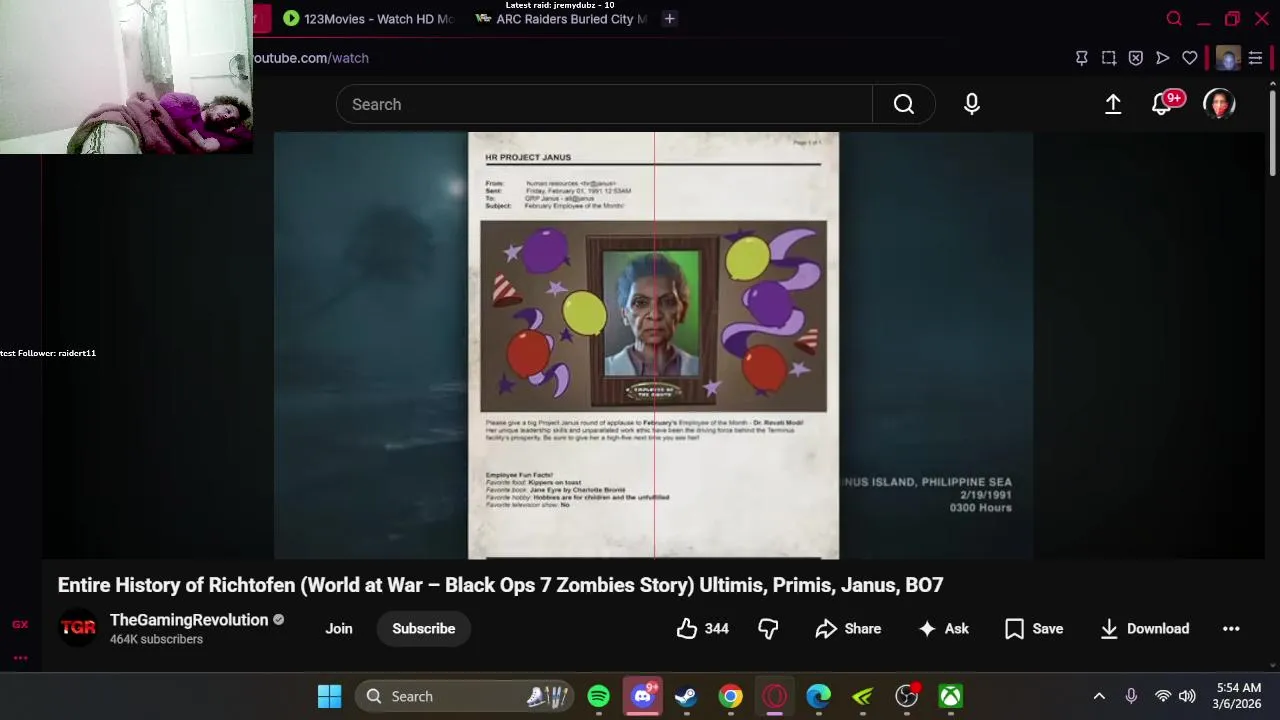Open NVIDIA app from the taskbar
Image resolution: width=1280 pixels, height=720 pixels.
[x=863, y=696]
